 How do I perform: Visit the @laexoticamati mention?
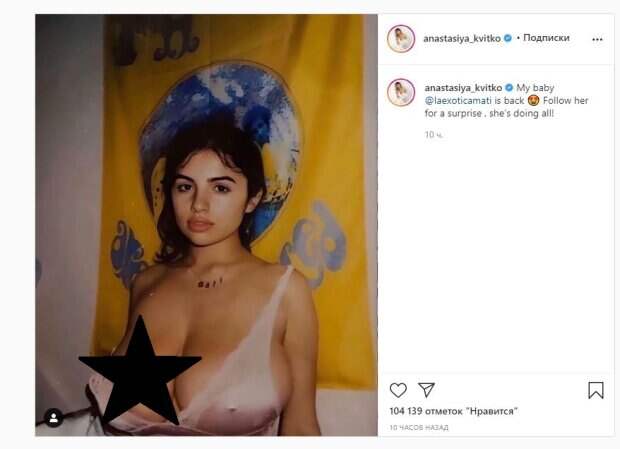458,100
